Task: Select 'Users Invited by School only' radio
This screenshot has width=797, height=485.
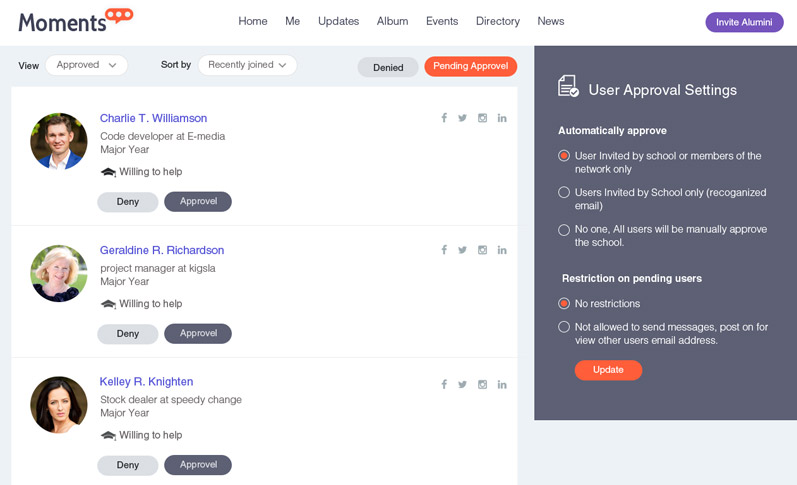Action: tap(564, 193)
